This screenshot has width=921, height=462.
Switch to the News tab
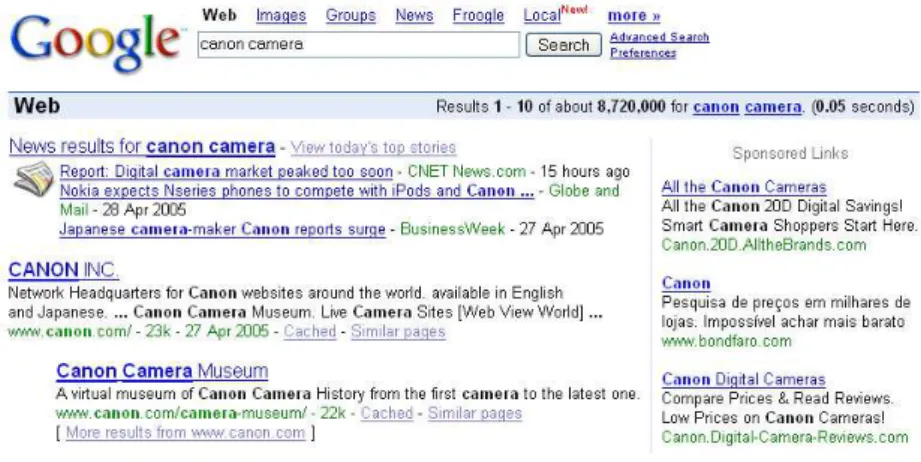pyautogui.click(x=414, y=16)
